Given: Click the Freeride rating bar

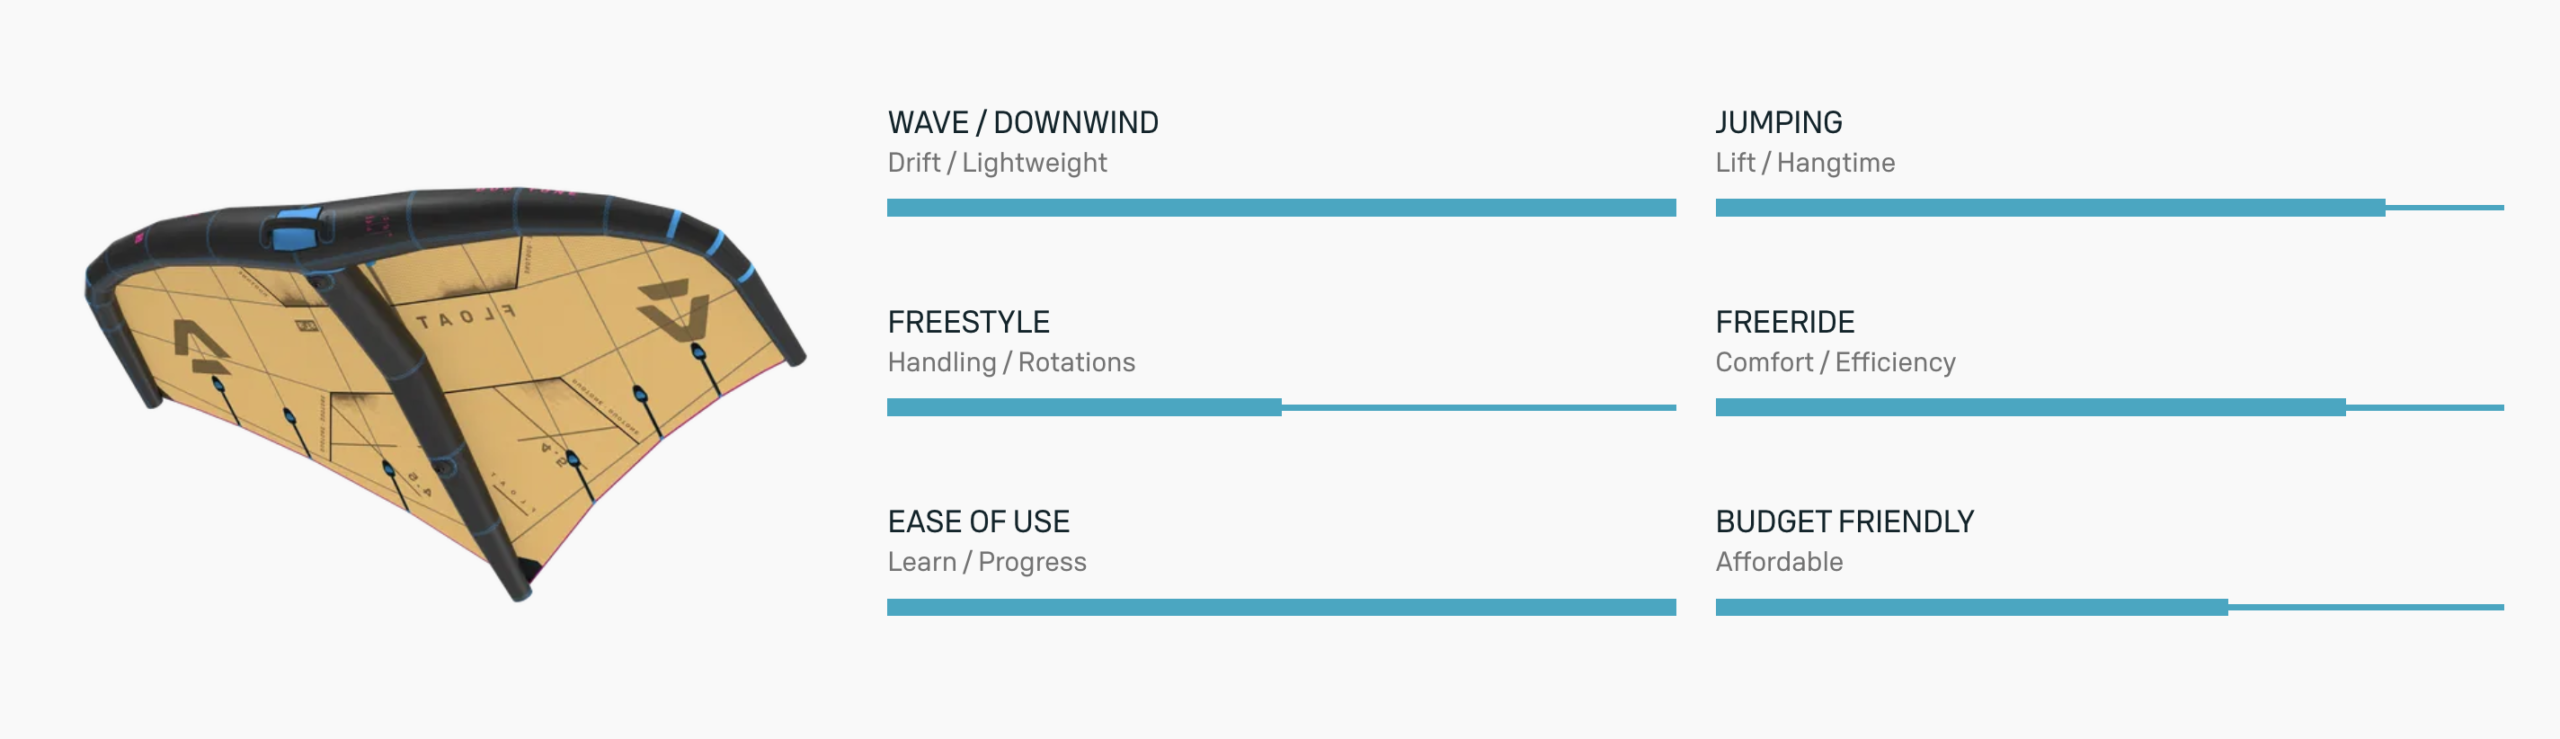Looking at the screenshot, I should [x=2109, y=407].
